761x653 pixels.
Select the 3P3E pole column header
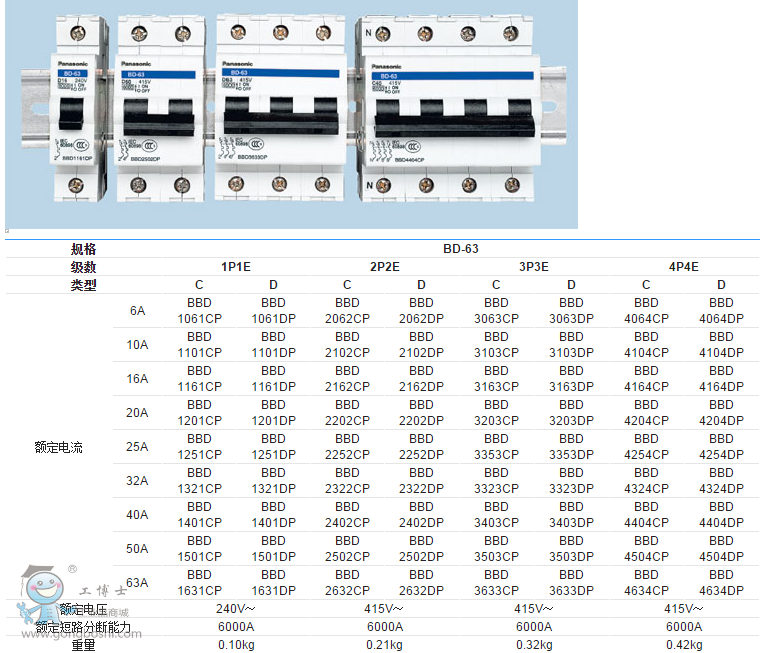pyautogui.click(x=534, y=267)
